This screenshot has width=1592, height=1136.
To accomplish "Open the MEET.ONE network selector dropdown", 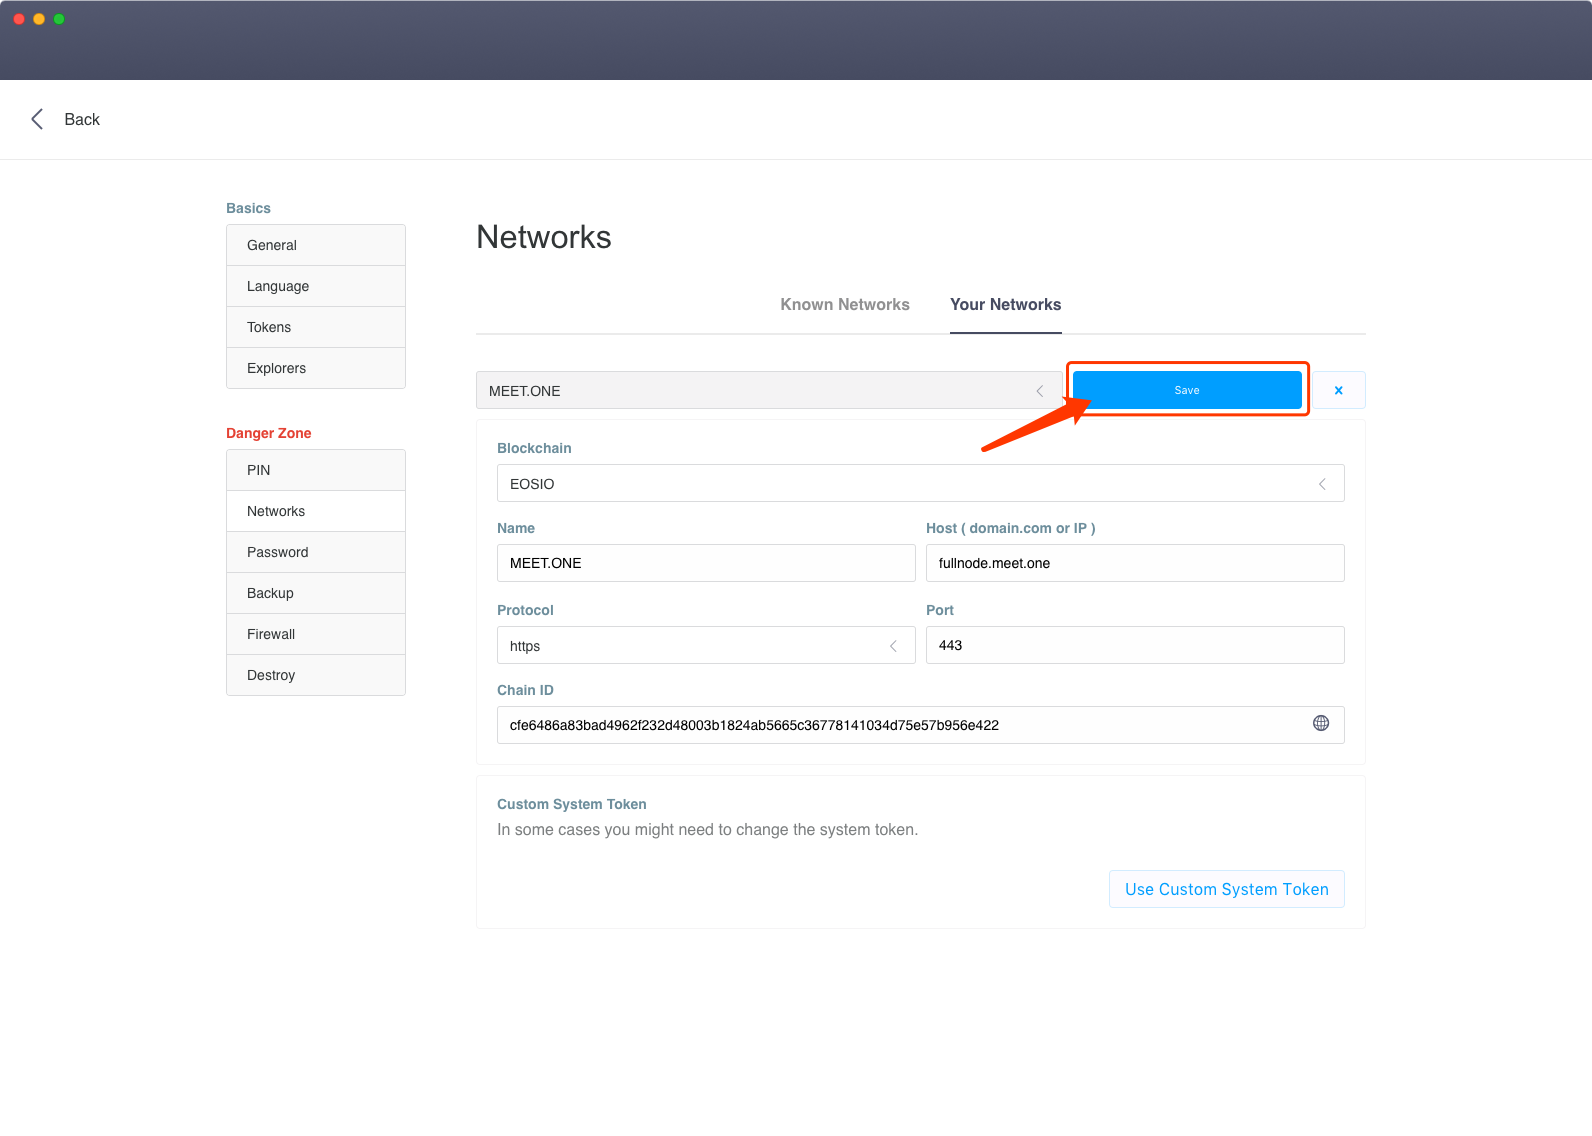I will click(768, 390).
